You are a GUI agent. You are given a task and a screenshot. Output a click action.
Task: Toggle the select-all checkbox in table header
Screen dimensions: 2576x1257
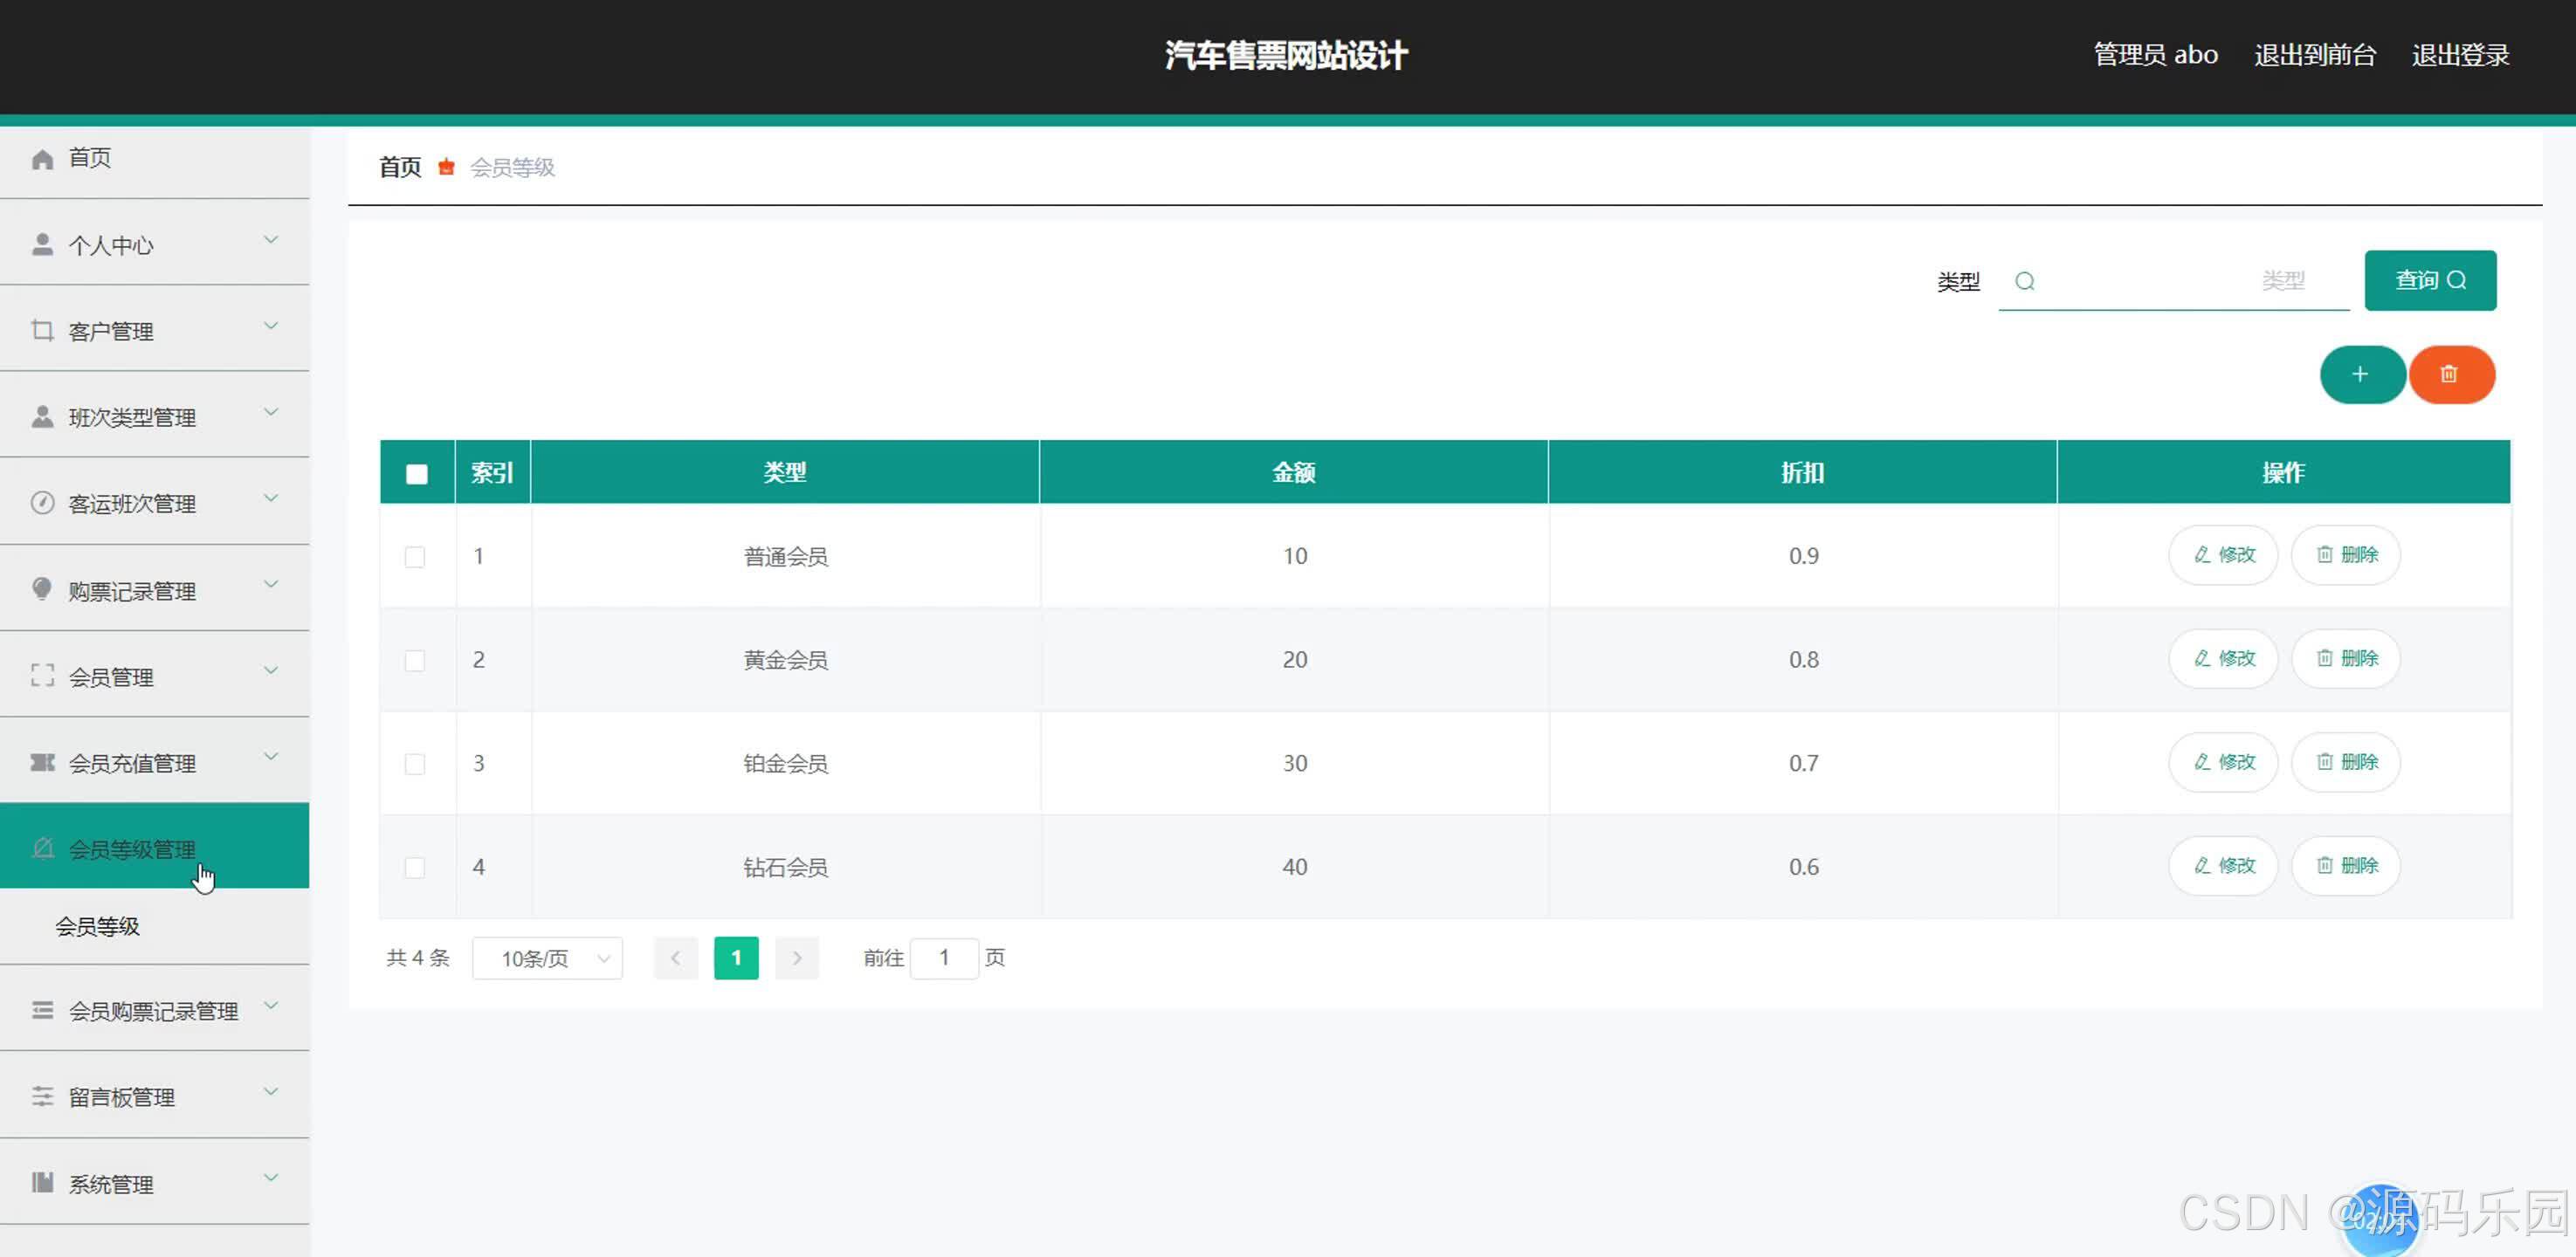417,472
